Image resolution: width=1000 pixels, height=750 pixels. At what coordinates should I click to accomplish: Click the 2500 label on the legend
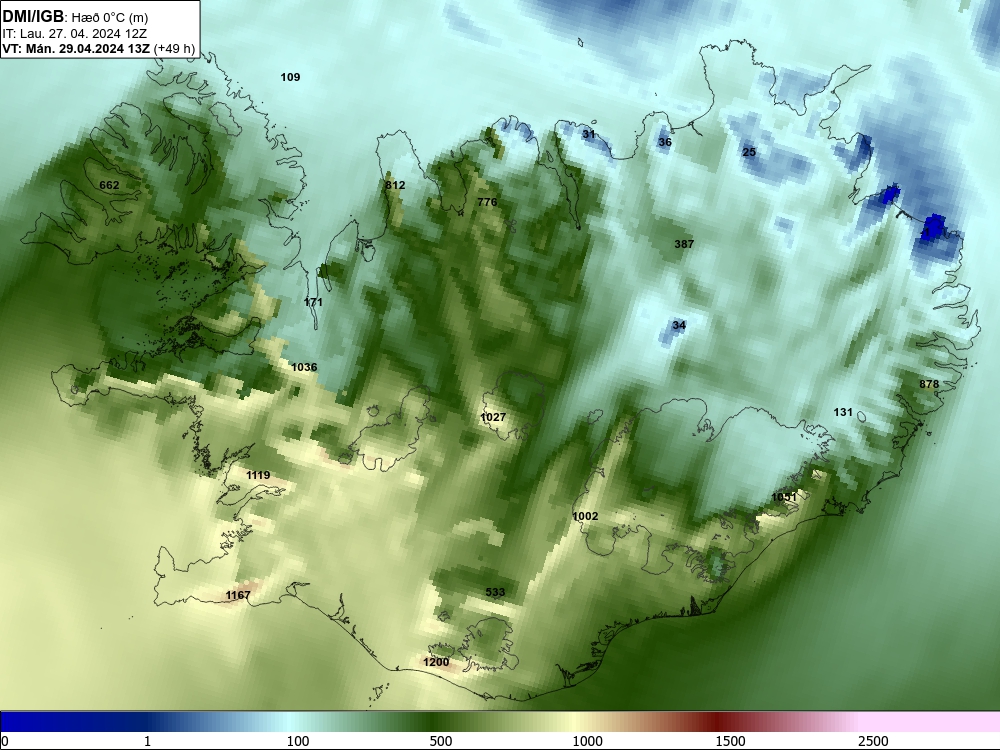point(873,741)
